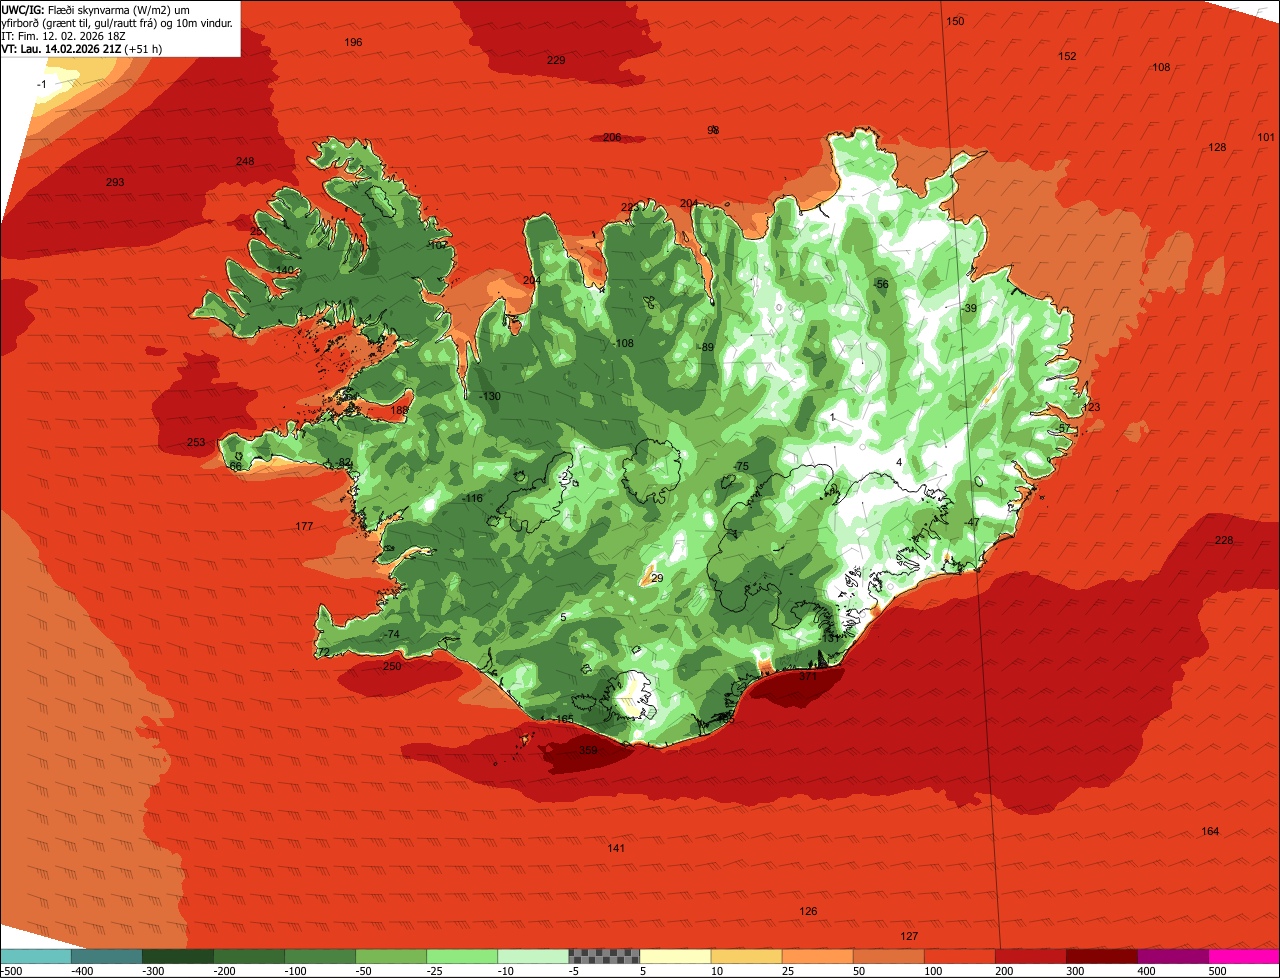Click the '223' value on the north coast
Screen dimensions: 1280x978
629,207
